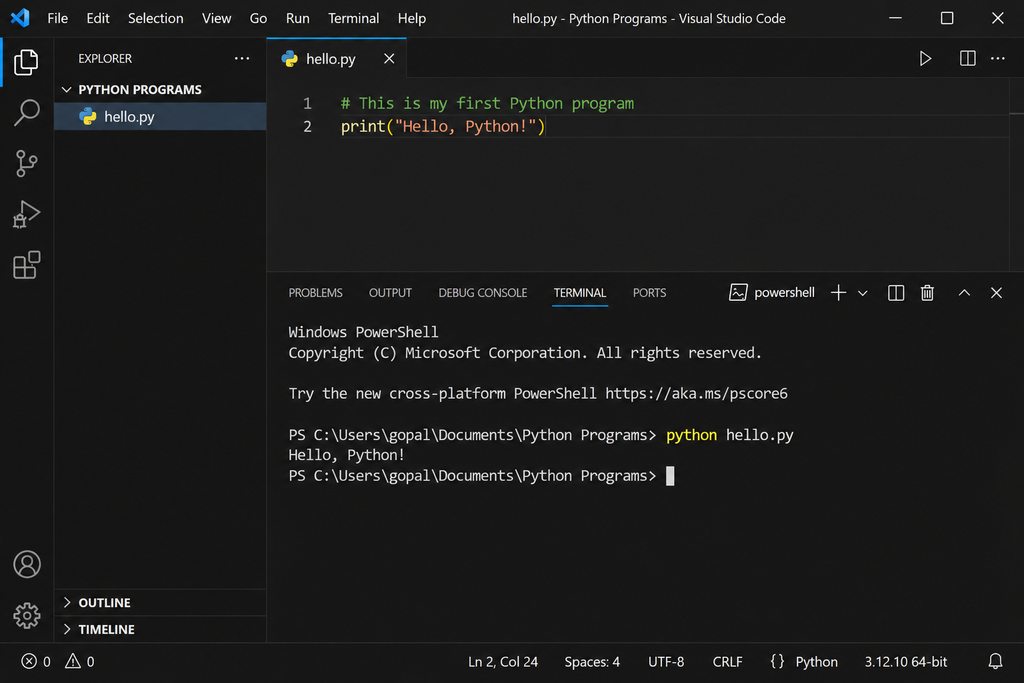This screenshot has height=683, width=1024.
Task: Change CRLF end of line sequence
Action: click(x=727, y=661)
